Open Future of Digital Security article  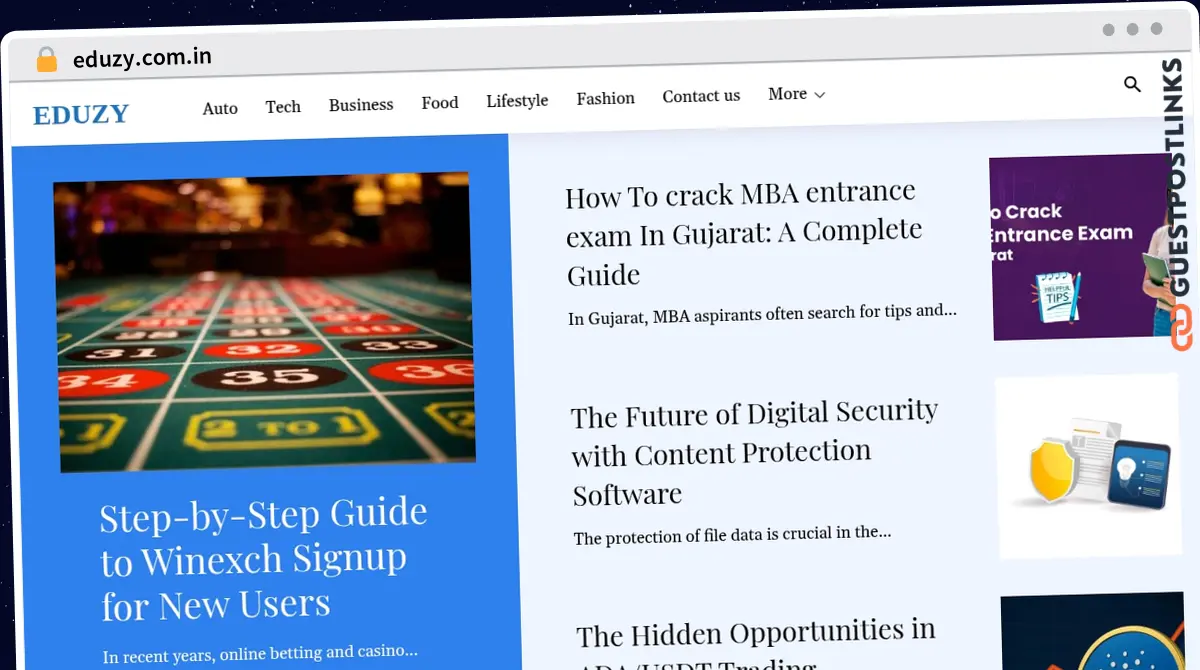point(755,453)
